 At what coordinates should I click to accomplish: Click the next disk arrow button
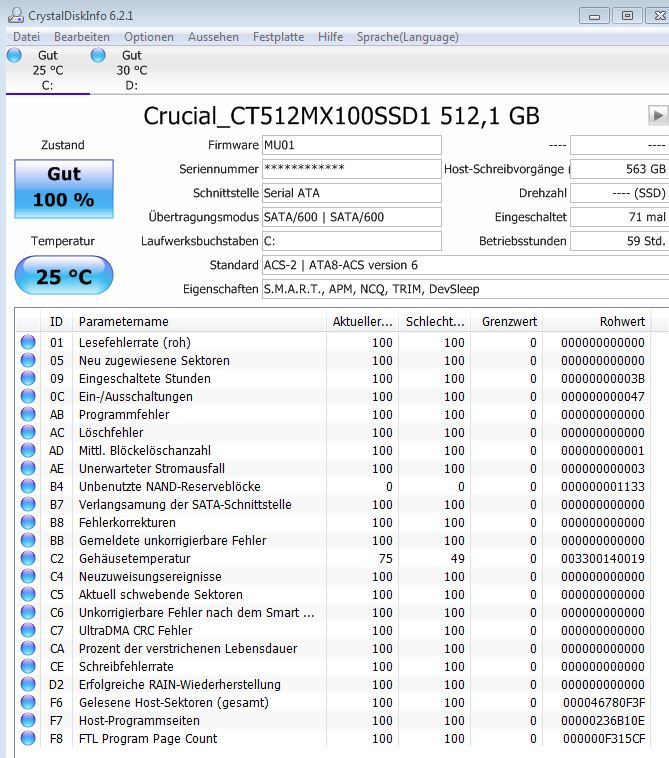(x=658, y=116)
